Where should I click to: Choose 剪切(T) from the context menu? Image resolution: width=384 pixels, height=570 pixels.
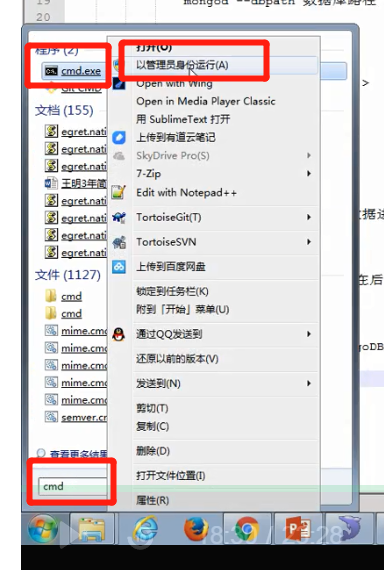point(152,408)
